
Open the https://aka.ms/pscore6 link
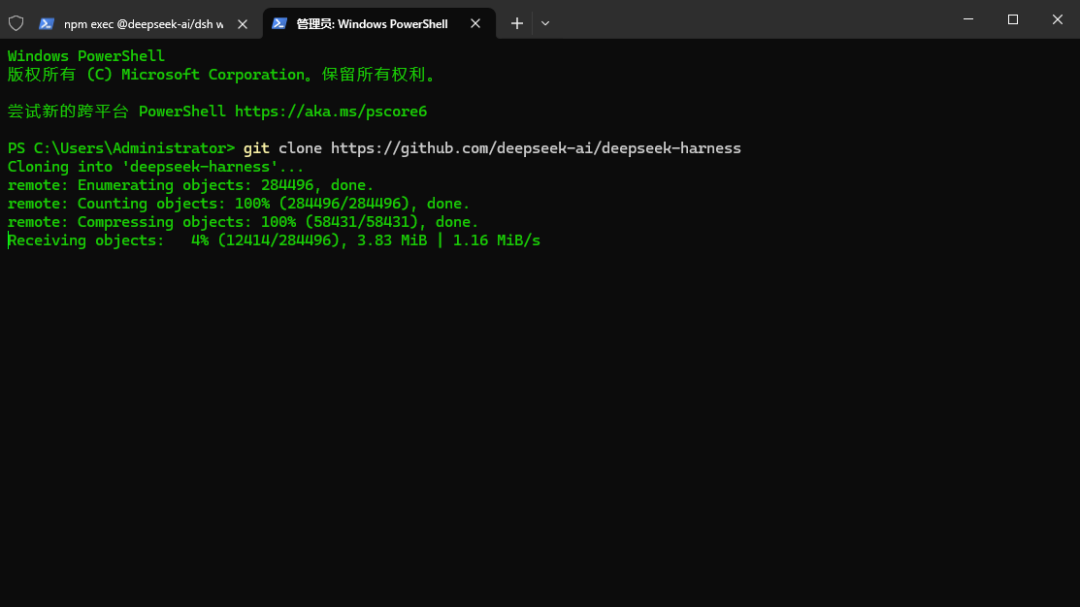click(x=331, y=111)
